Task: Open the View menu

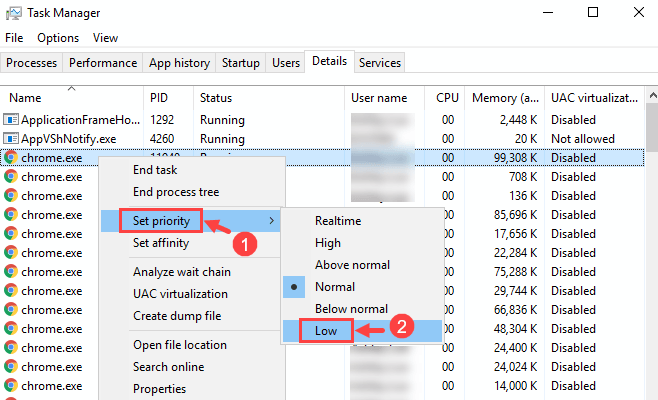Action: pos(105,38)
